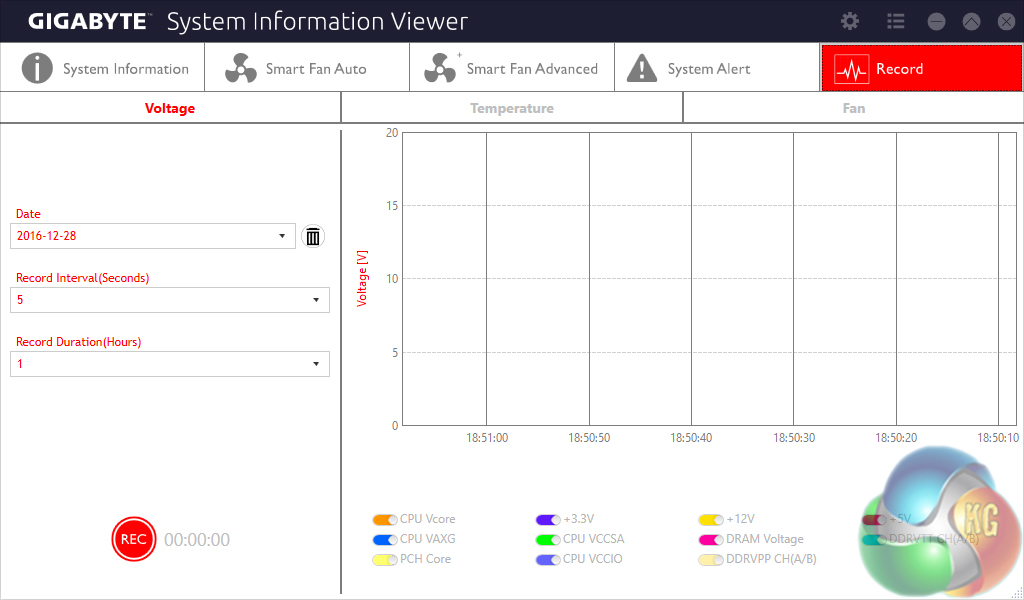Open the settings gear icon
This screenshot has height=600, width=1024.
[x=850, y=21]
